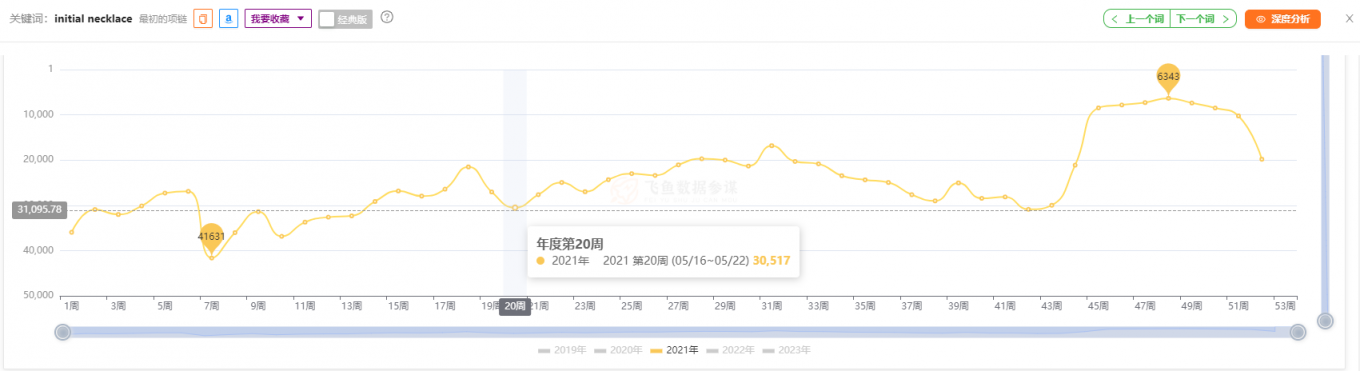The image size is (1360, 371).
Task: Click the orange copy keyword icon
Action: tap(203, 19)
